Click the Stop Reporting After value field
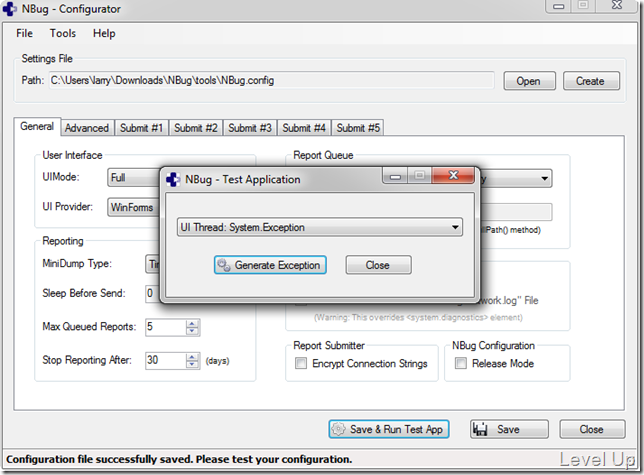 [166, 360]
